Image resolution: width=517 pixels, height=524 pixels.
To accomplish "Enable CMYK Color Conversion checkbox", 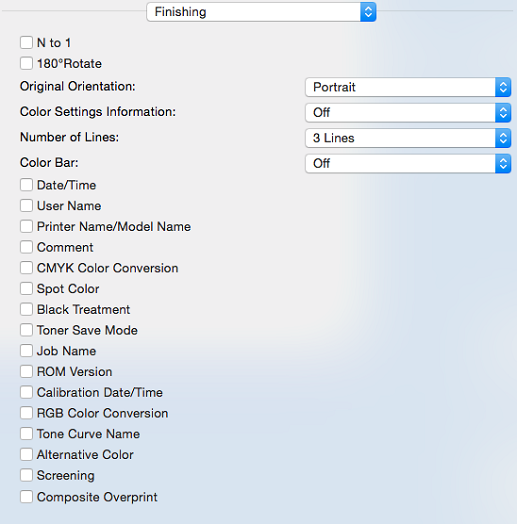I will (26, 268).
